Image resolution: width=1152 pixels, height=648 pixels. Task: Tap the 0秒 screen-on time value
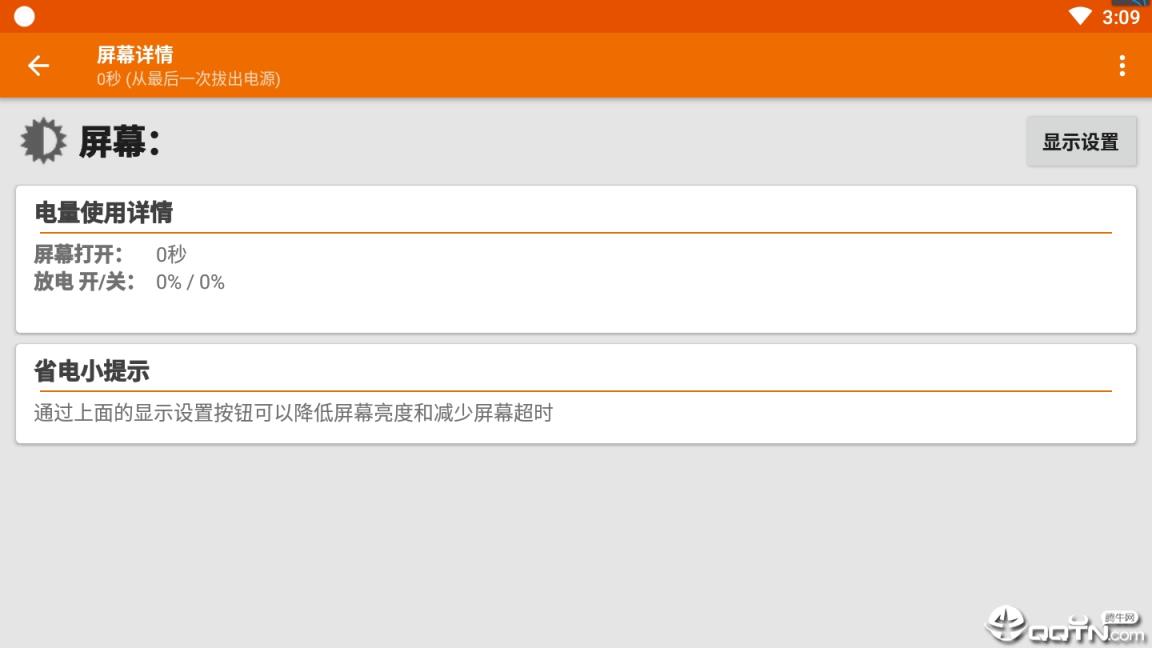point(171,255)
